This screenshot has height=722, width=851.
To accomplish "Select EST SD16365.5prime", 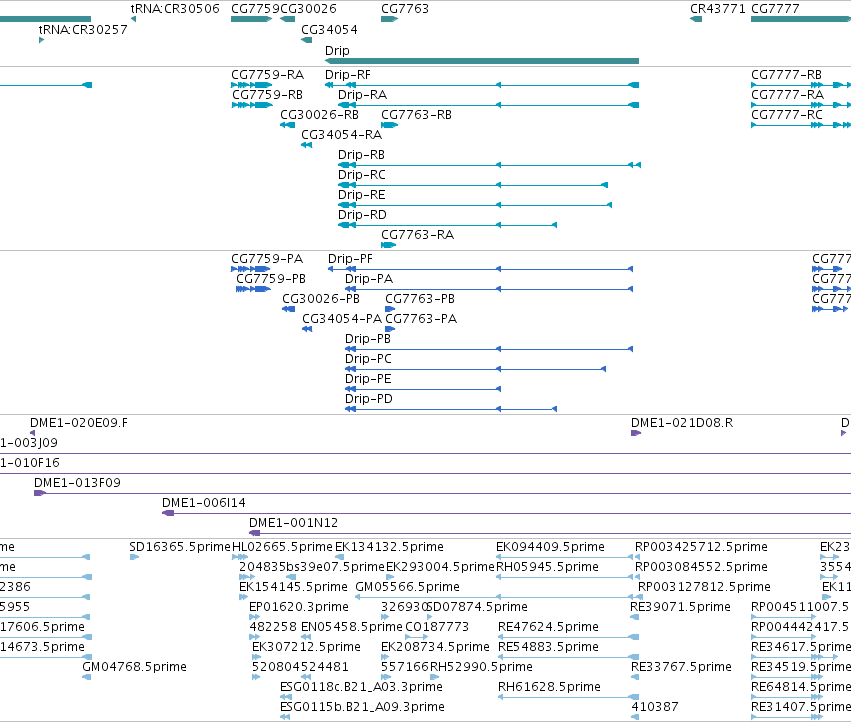I will (180, 547).
